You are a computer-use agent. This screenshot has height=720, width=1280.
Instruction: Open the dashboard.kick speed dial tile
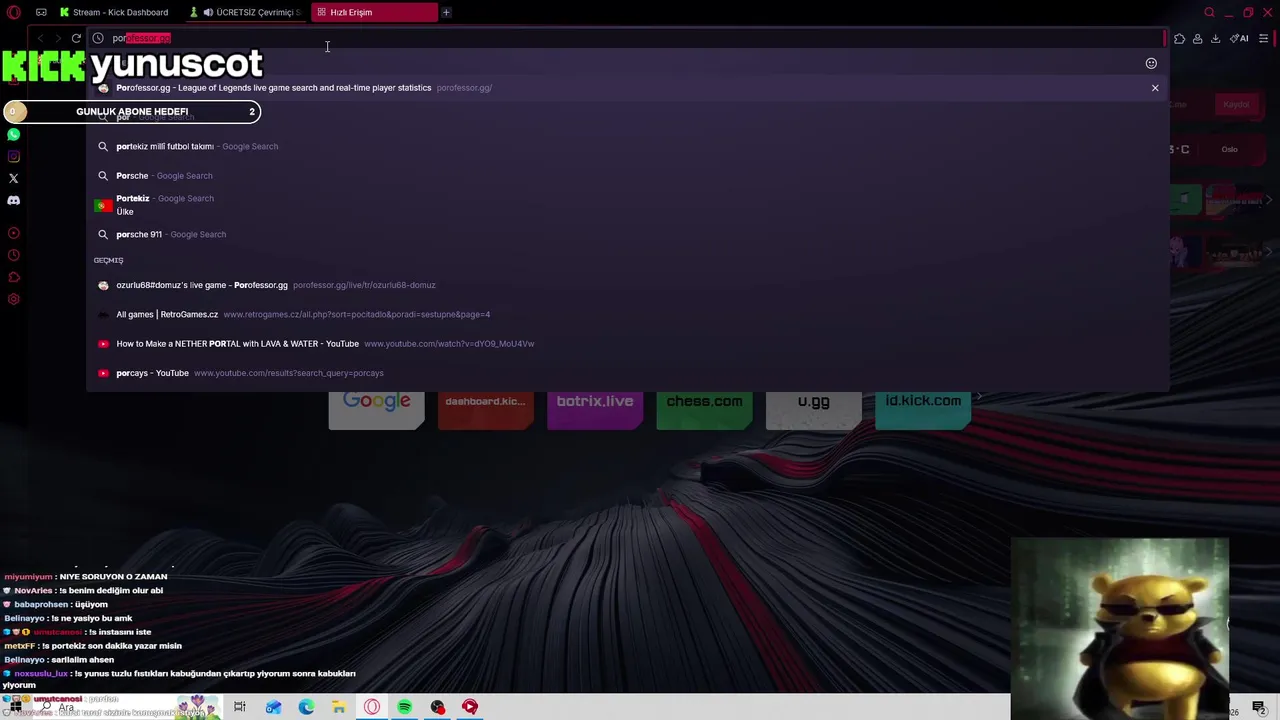[486, 410]
